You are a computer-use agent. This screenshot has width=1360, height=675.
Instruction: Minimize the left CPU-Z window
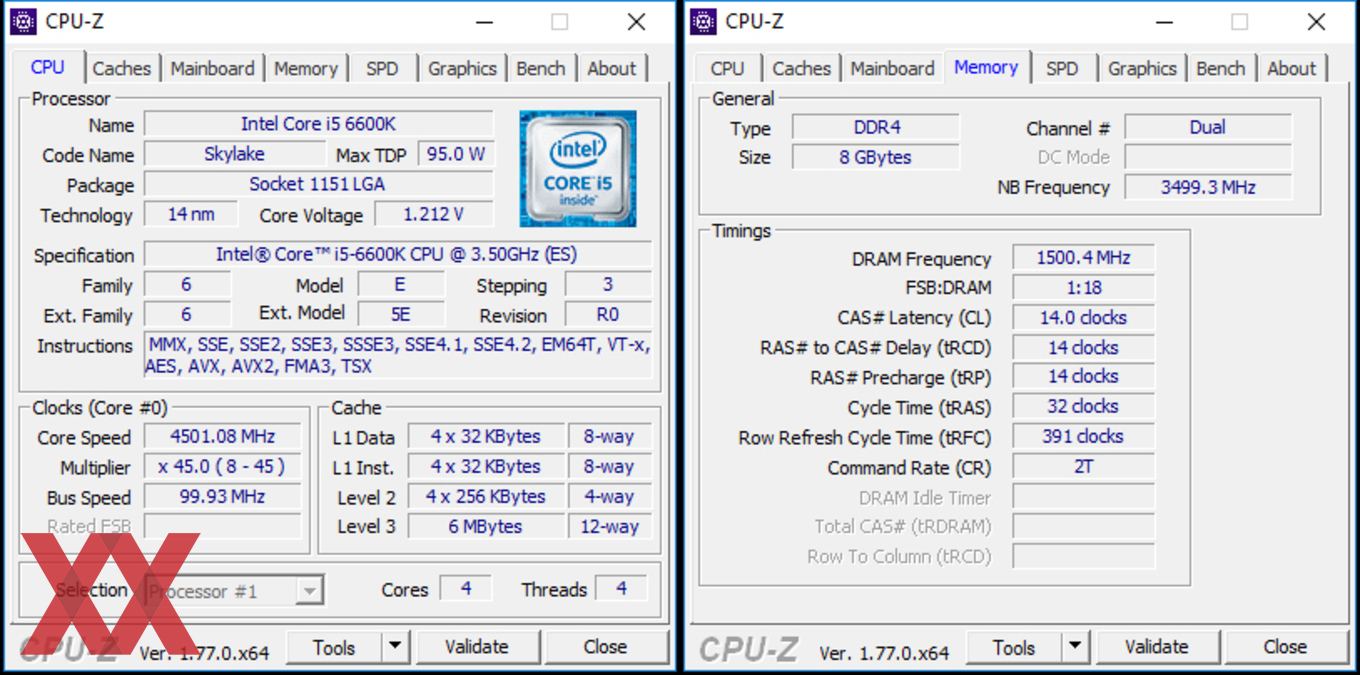pos(484,22)
